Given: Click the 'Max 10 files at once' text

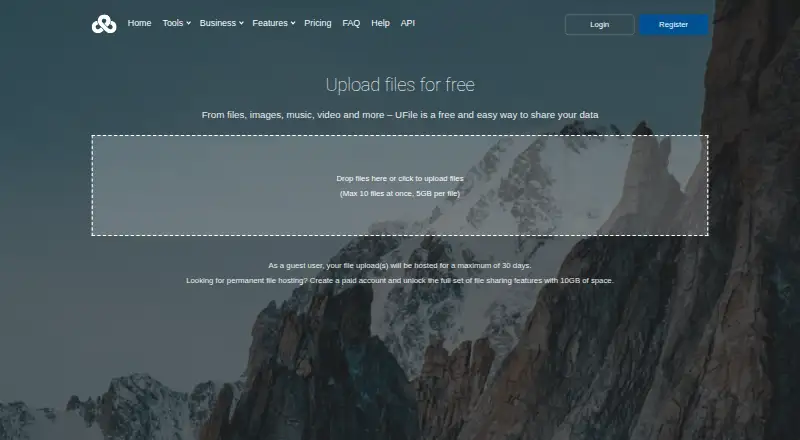Looking at the screenshot, I should [400, 193].
